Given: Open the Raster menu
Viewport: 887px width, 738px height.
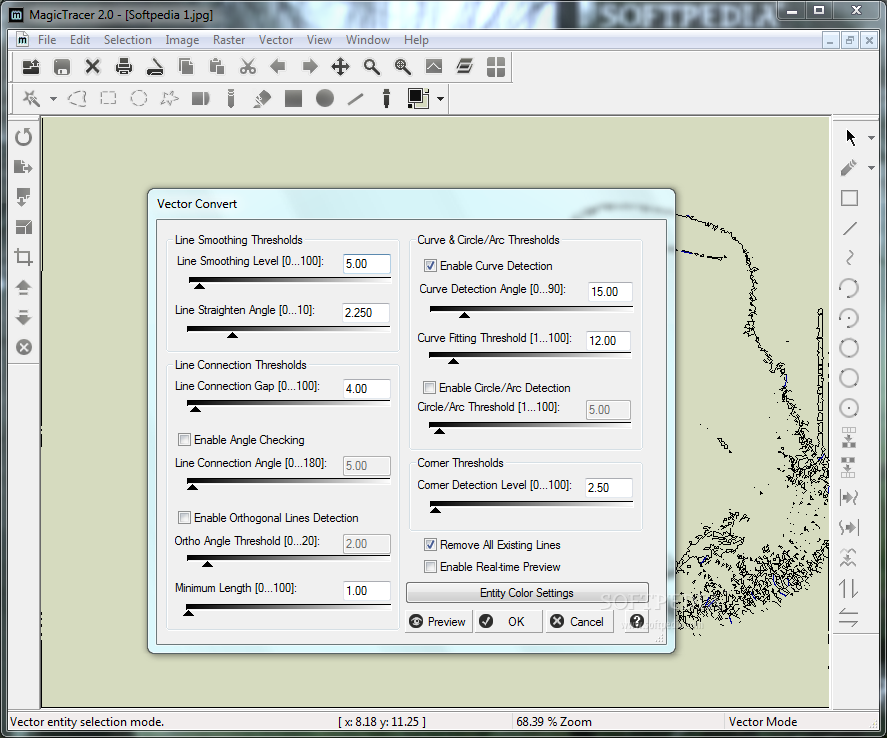Looking at the screenshot, I should 229,40.
